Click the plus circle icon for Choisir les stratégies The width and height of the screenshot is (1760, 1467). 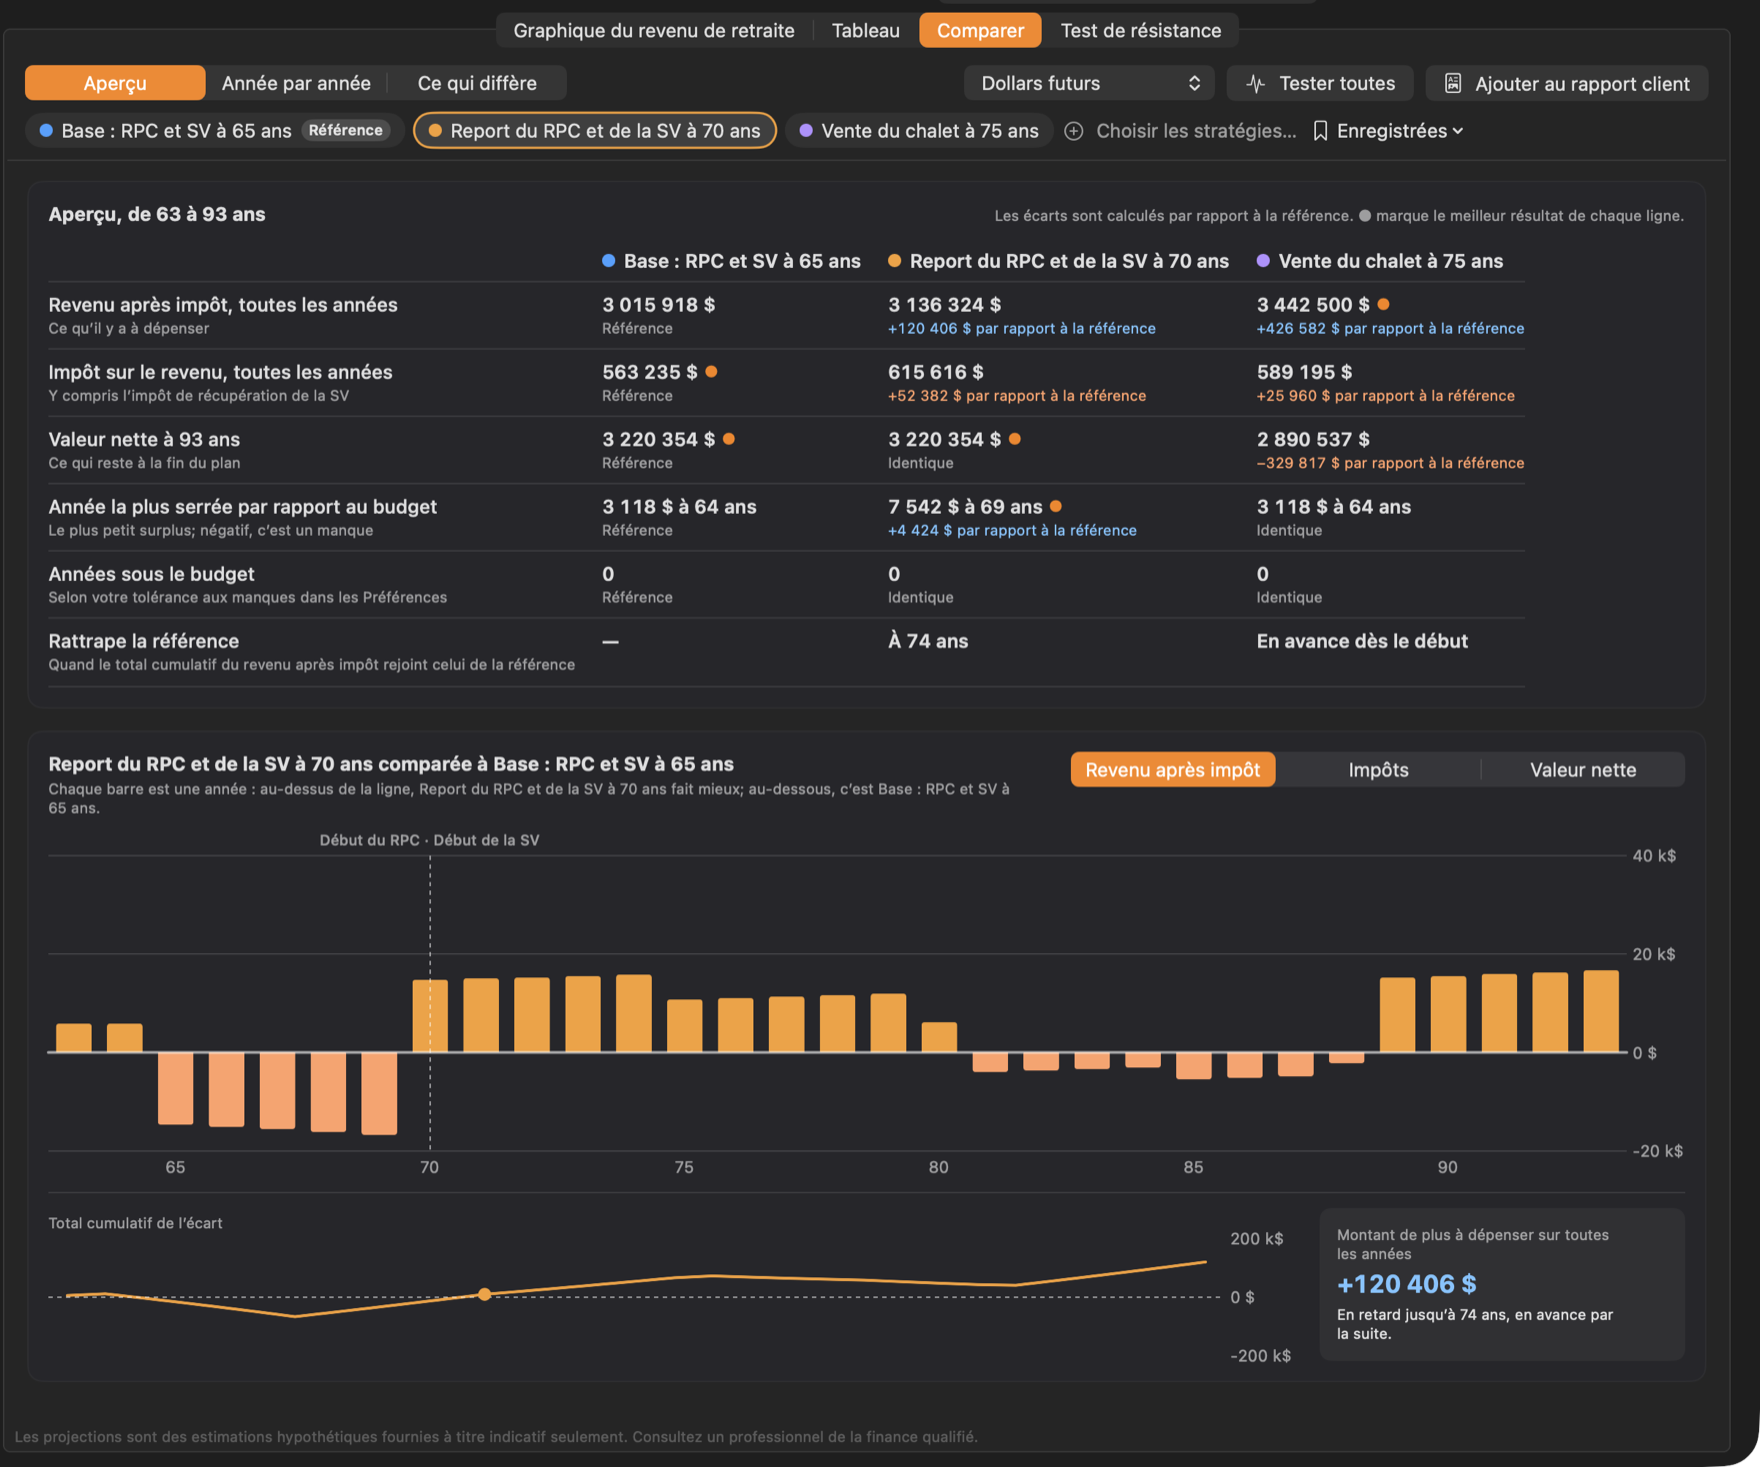[x=1074, y=131]
